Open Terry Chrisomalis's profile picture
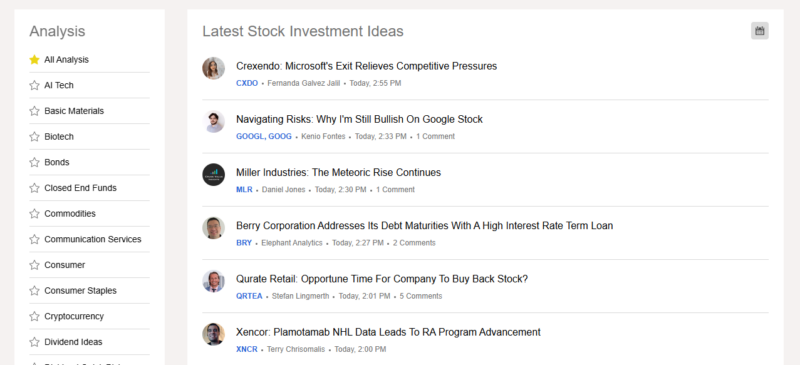800x365 pixels. click(x=213, y=334)
